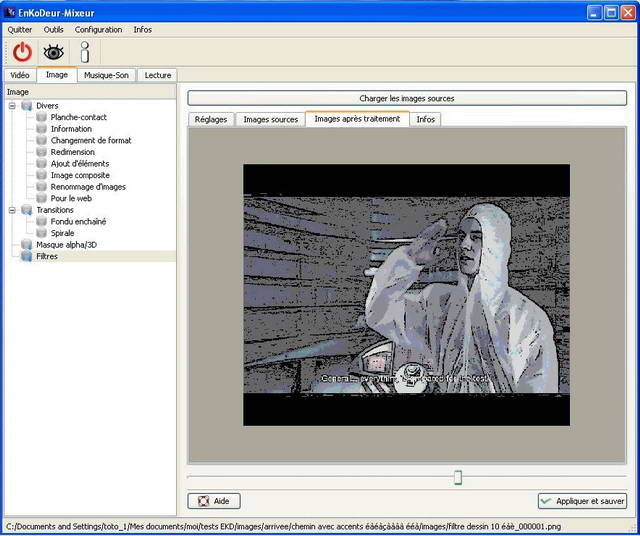This screenshot has height=536, width=640.
Task: Click Appliquer et sauver button
Action: pyautogui.click(x=582, y=501)
